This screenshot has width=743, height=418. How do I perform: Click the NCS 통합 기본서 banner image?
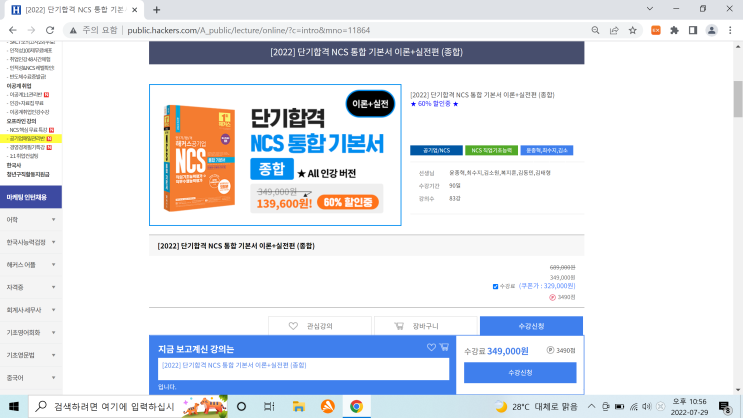point(275,155)
